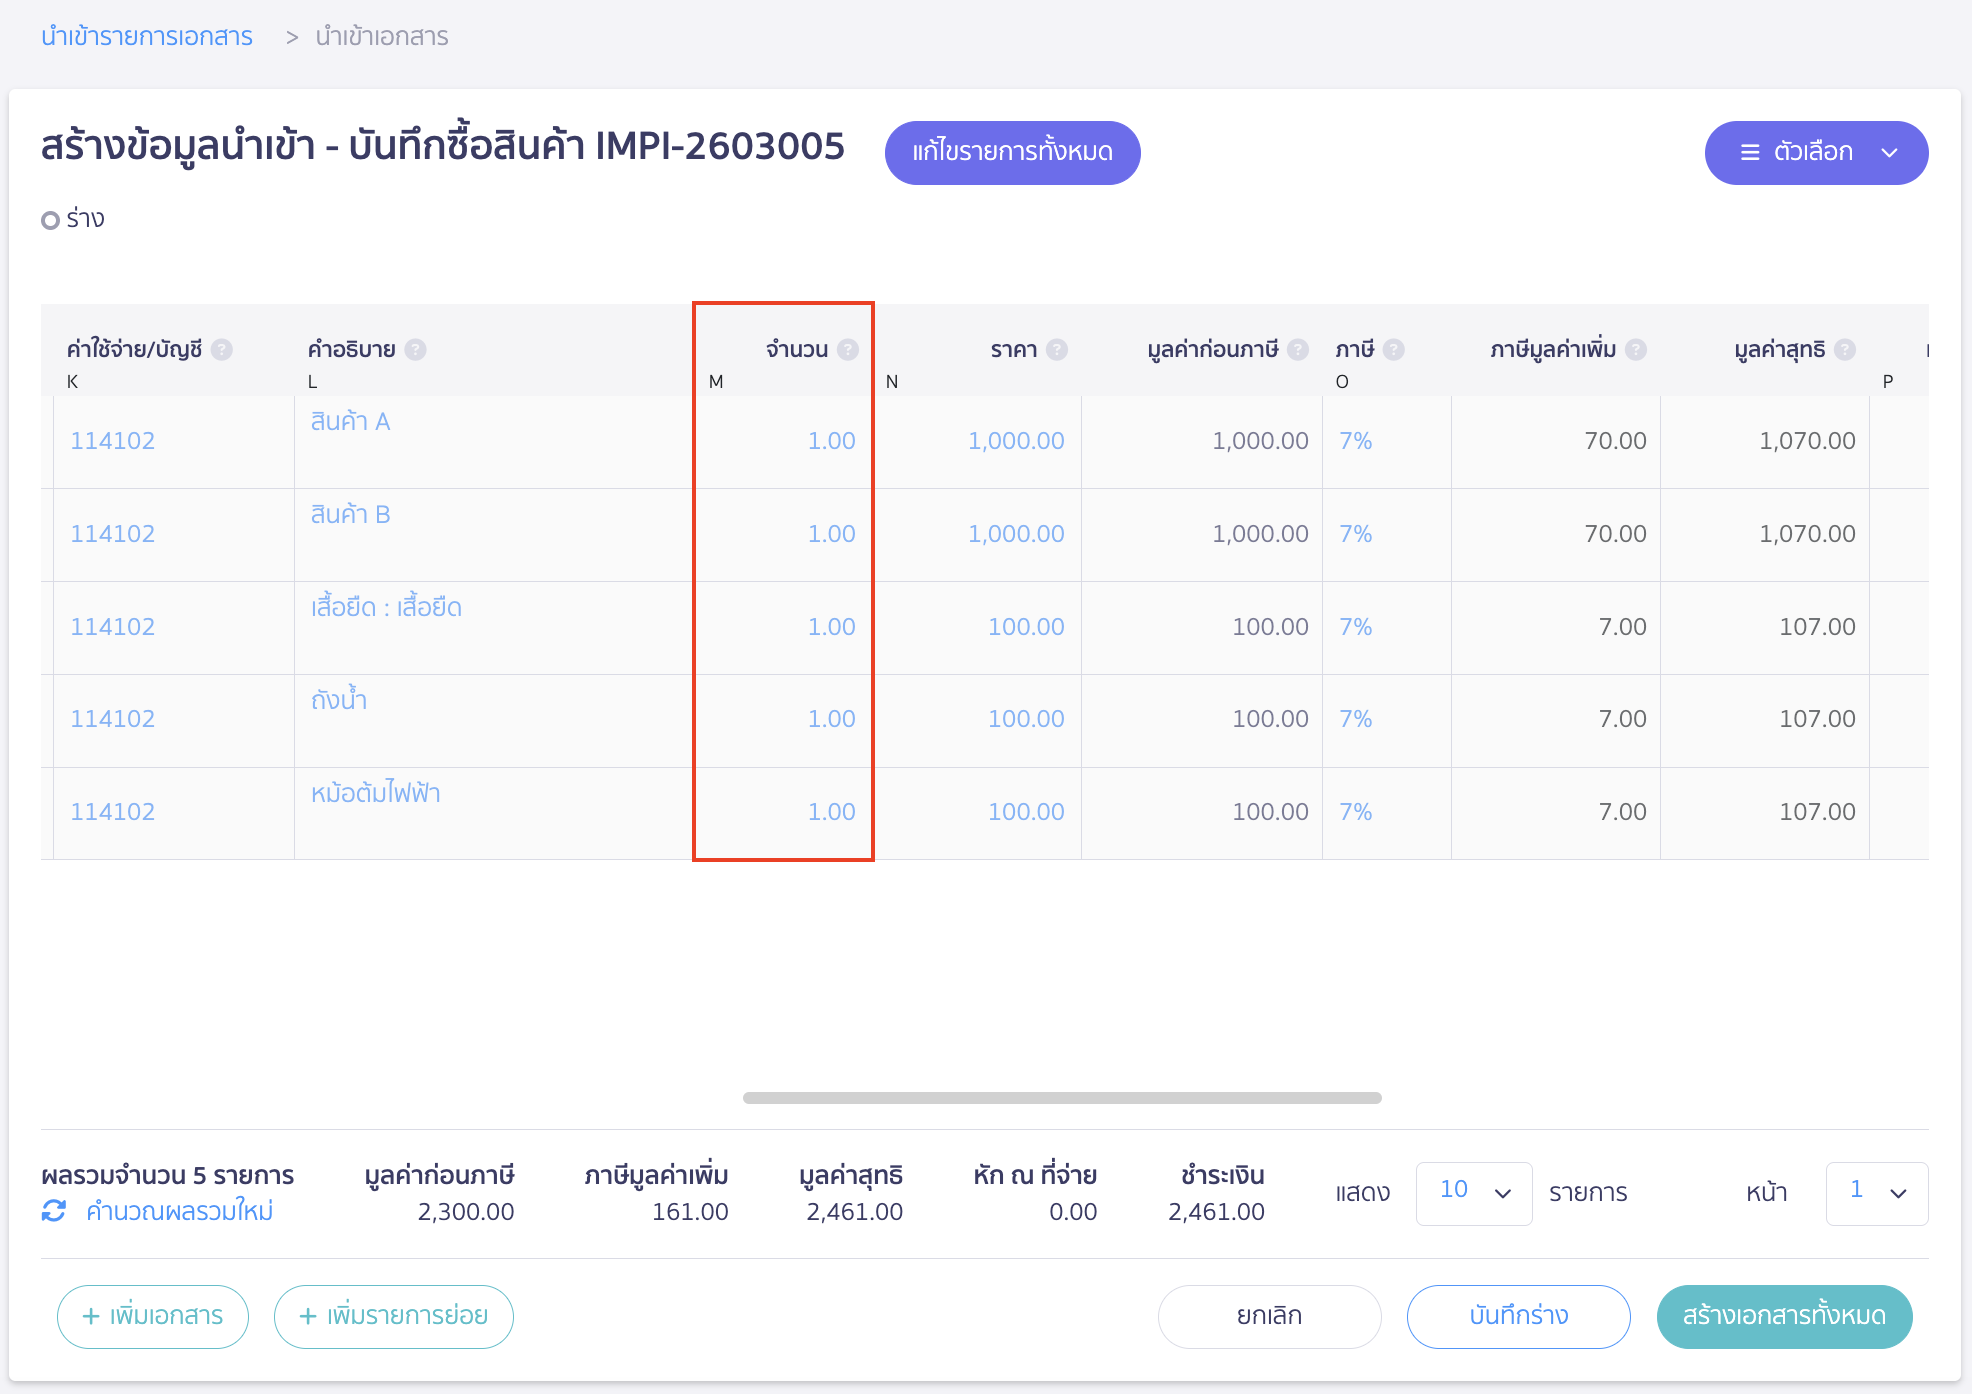
Task: Click help icon beside มูลค่าก่อนภาษี header
Action: coord(1298,349)
